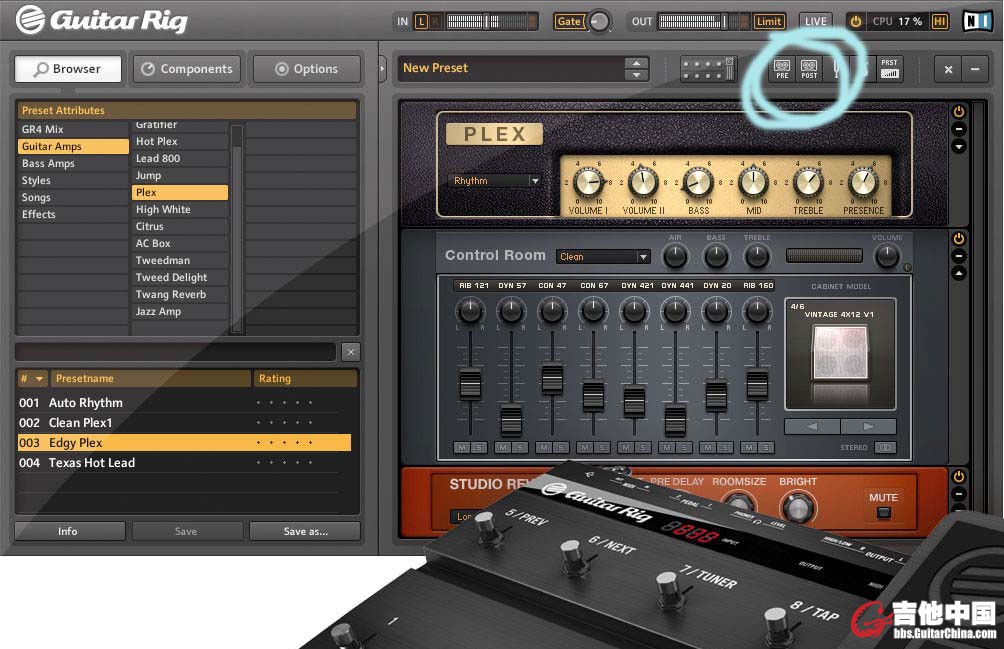This screenshot has width=1004, height=649.
Task: Click the preset search input field
Action: pyautogui.click(x=175, y=351)
